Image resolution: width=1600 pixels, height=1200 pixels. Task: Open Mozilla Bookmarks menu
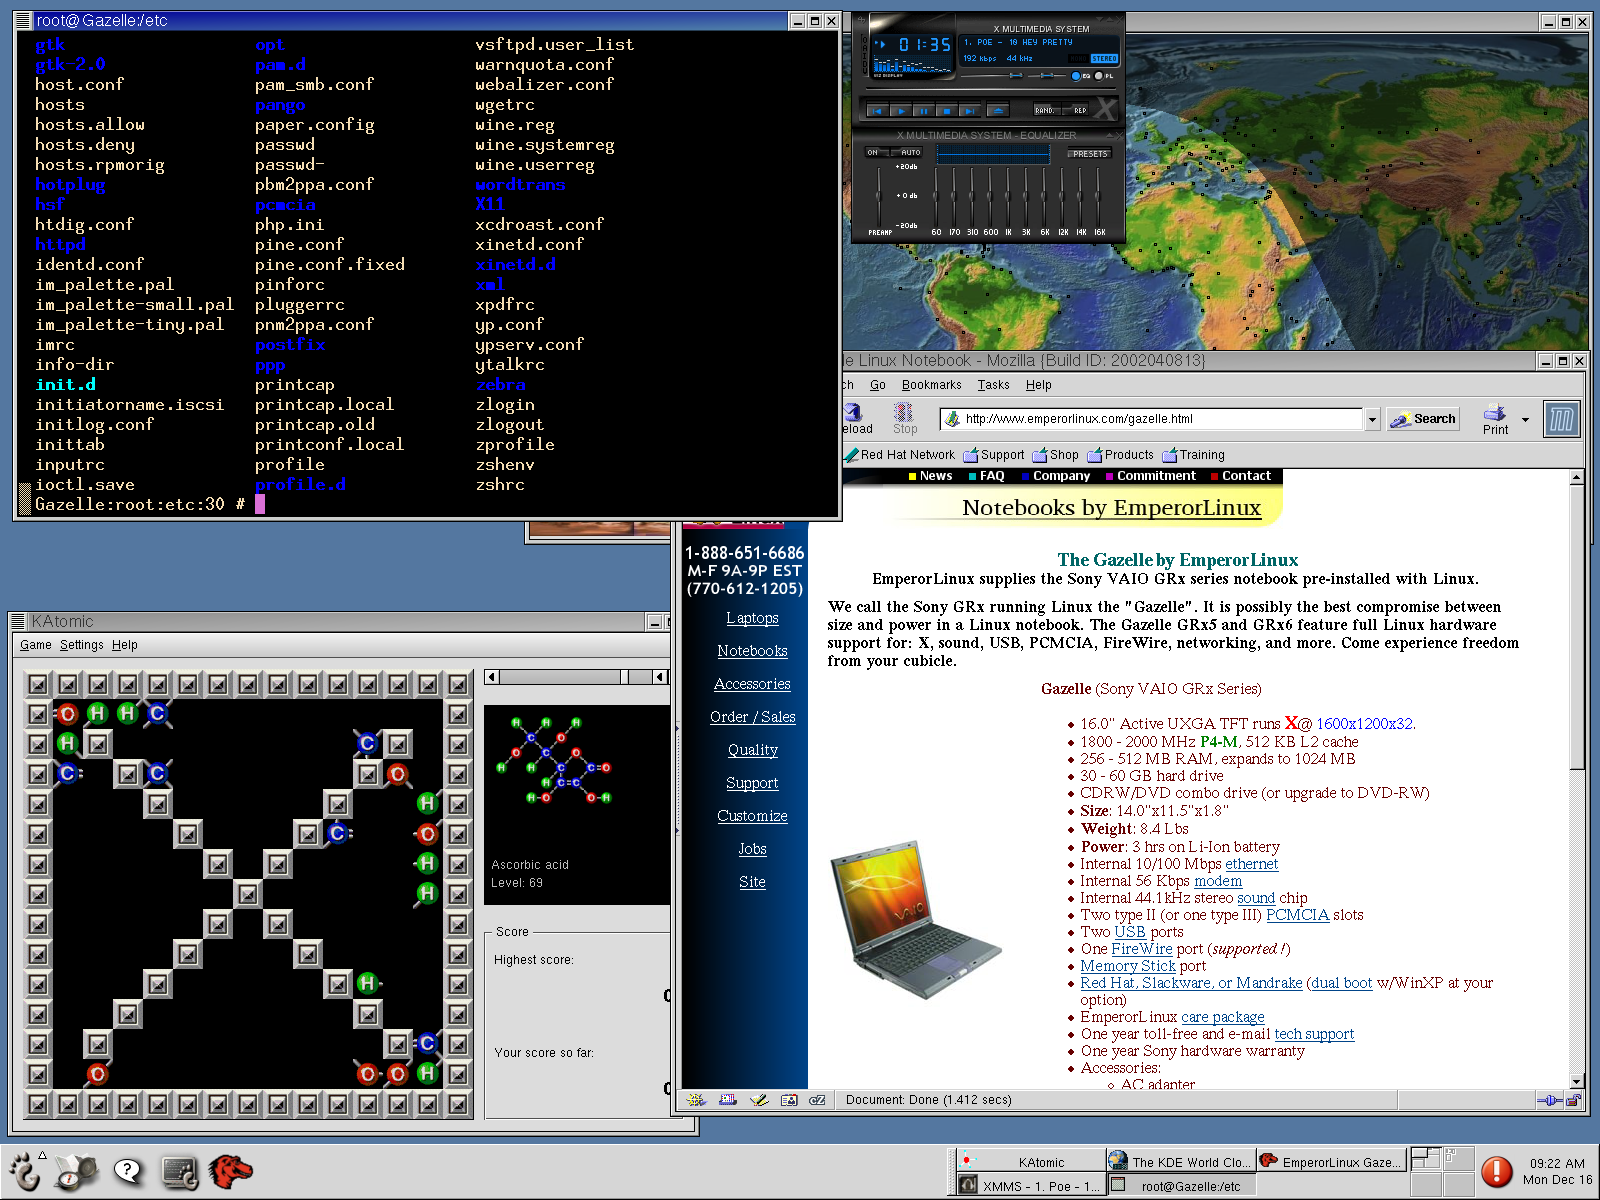point(931,385)
